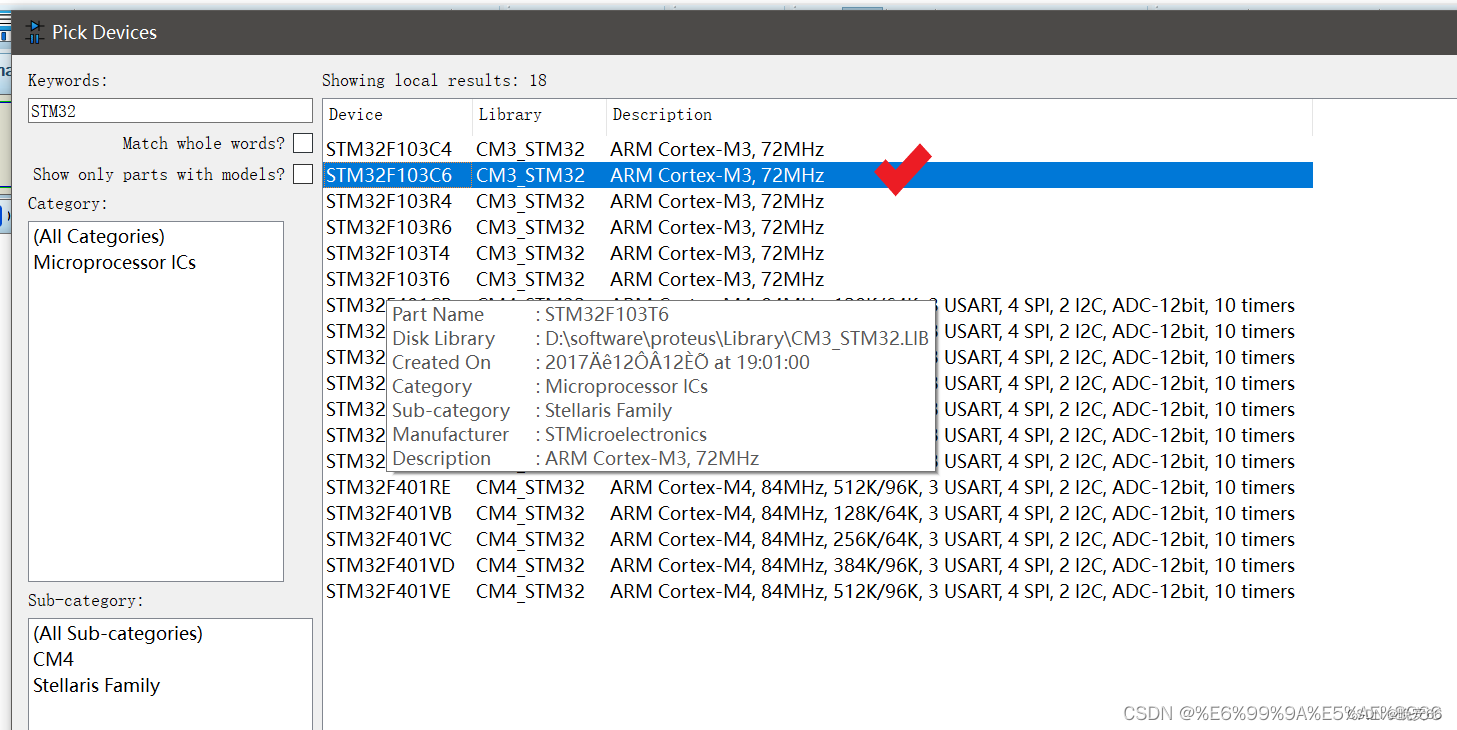Click CM4_STM32 library cell of STM32F401RE
1457x730 pixels.
click(x=531, y=488)
